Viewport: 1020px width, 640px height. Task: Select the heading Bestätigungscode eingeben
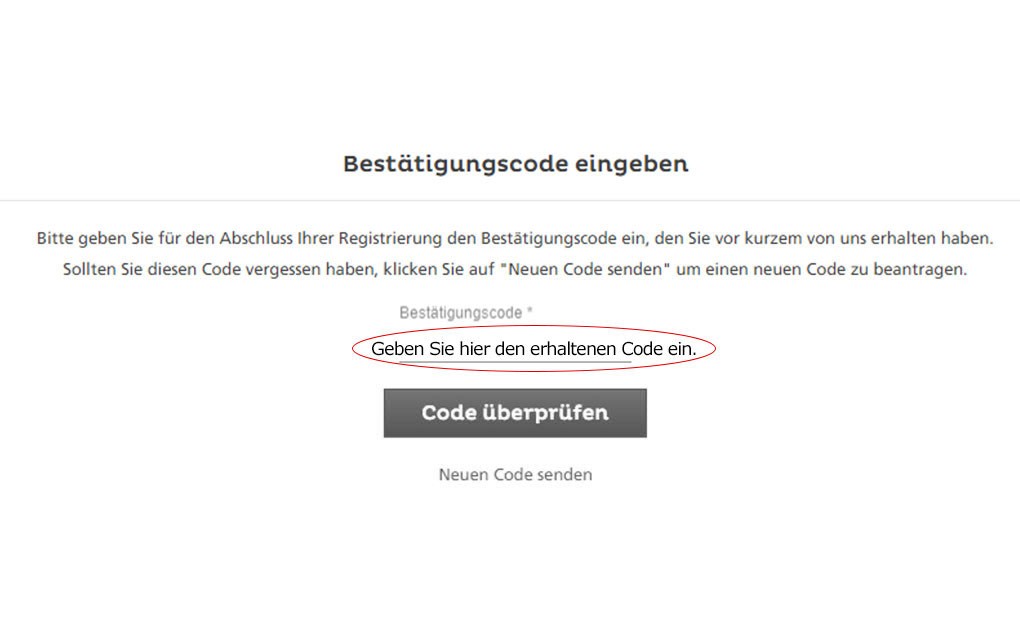click(515, 164)
